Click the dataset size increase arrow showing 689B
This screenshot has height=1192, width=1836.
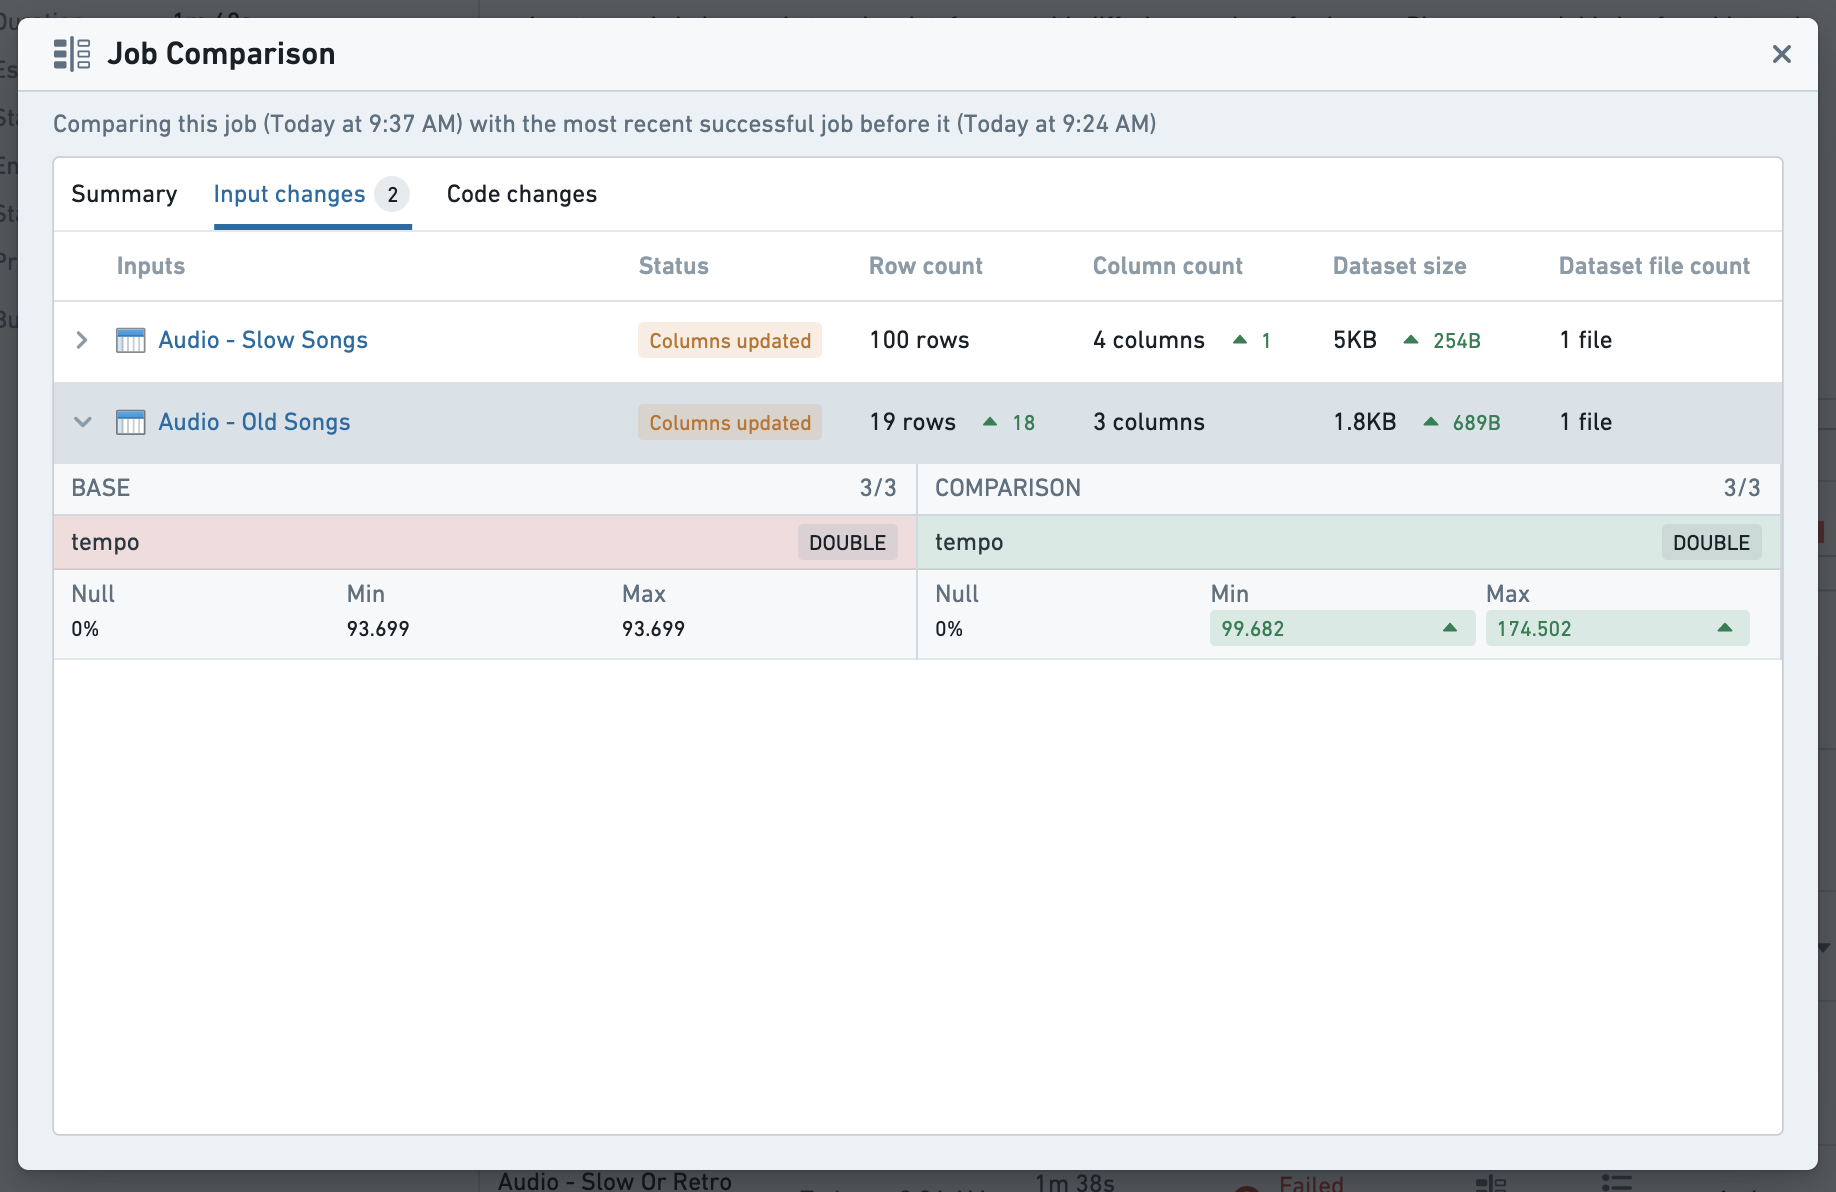[1431, 422]
